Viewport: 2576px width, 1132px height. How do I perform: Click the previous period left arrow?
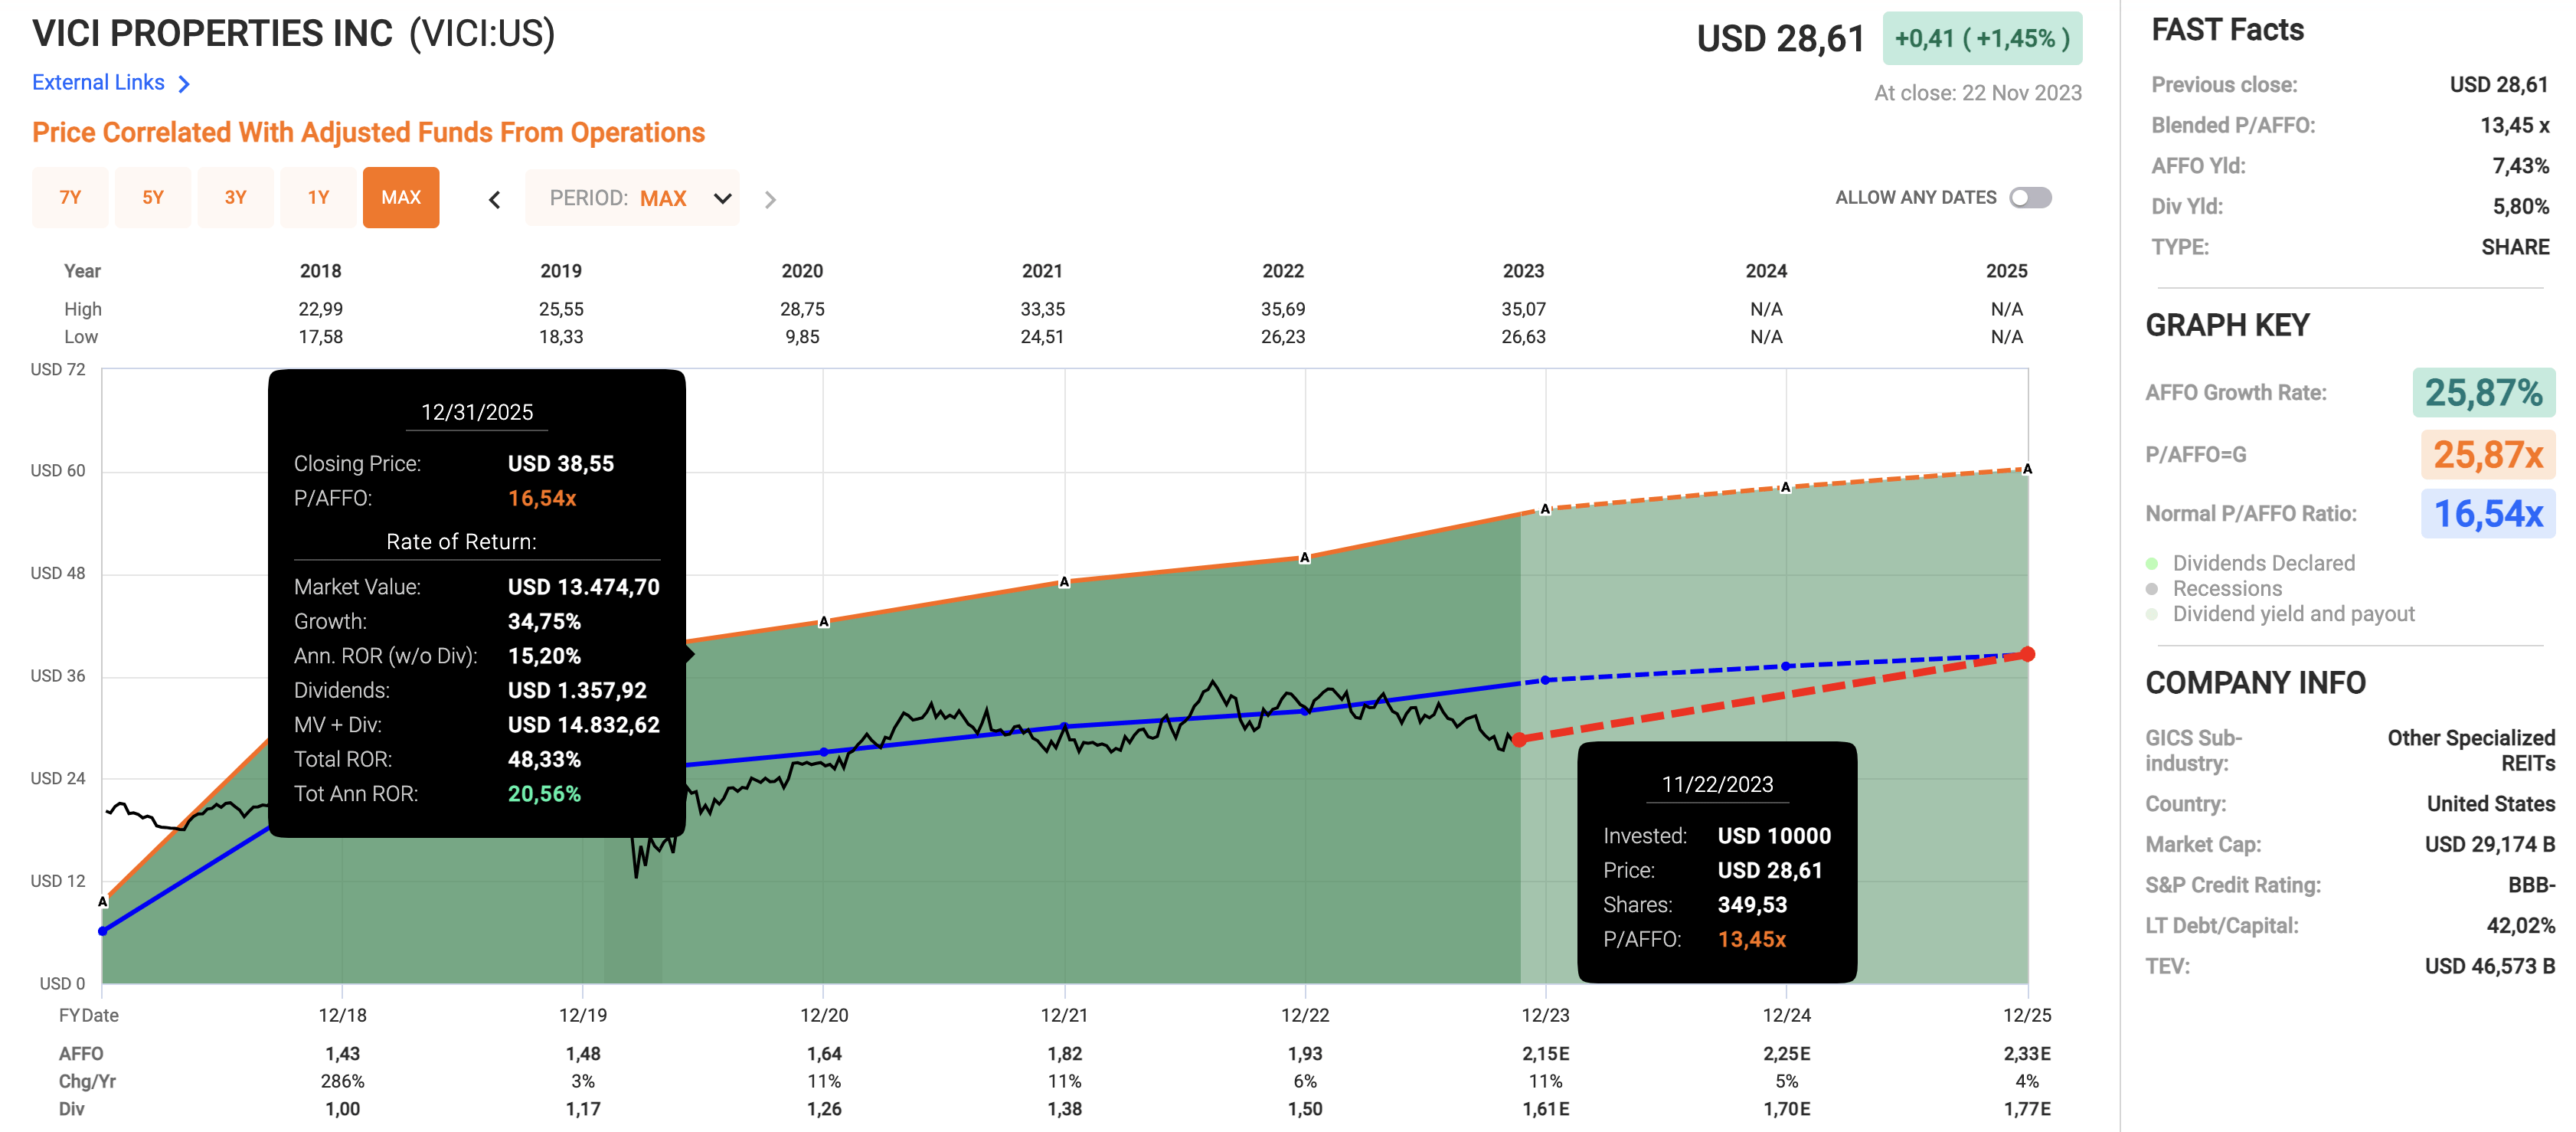[x=494, y=200]
